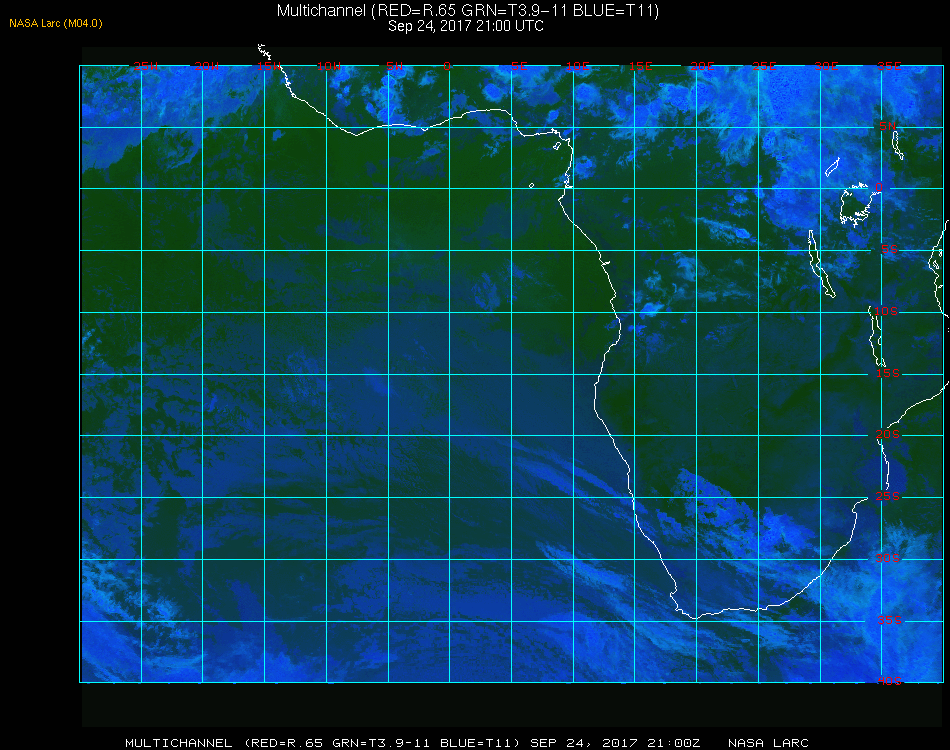Screen dimensions: 950x750
Task: Click the "NASA LARC" text in bottom caption
Action: pos(768,743)
